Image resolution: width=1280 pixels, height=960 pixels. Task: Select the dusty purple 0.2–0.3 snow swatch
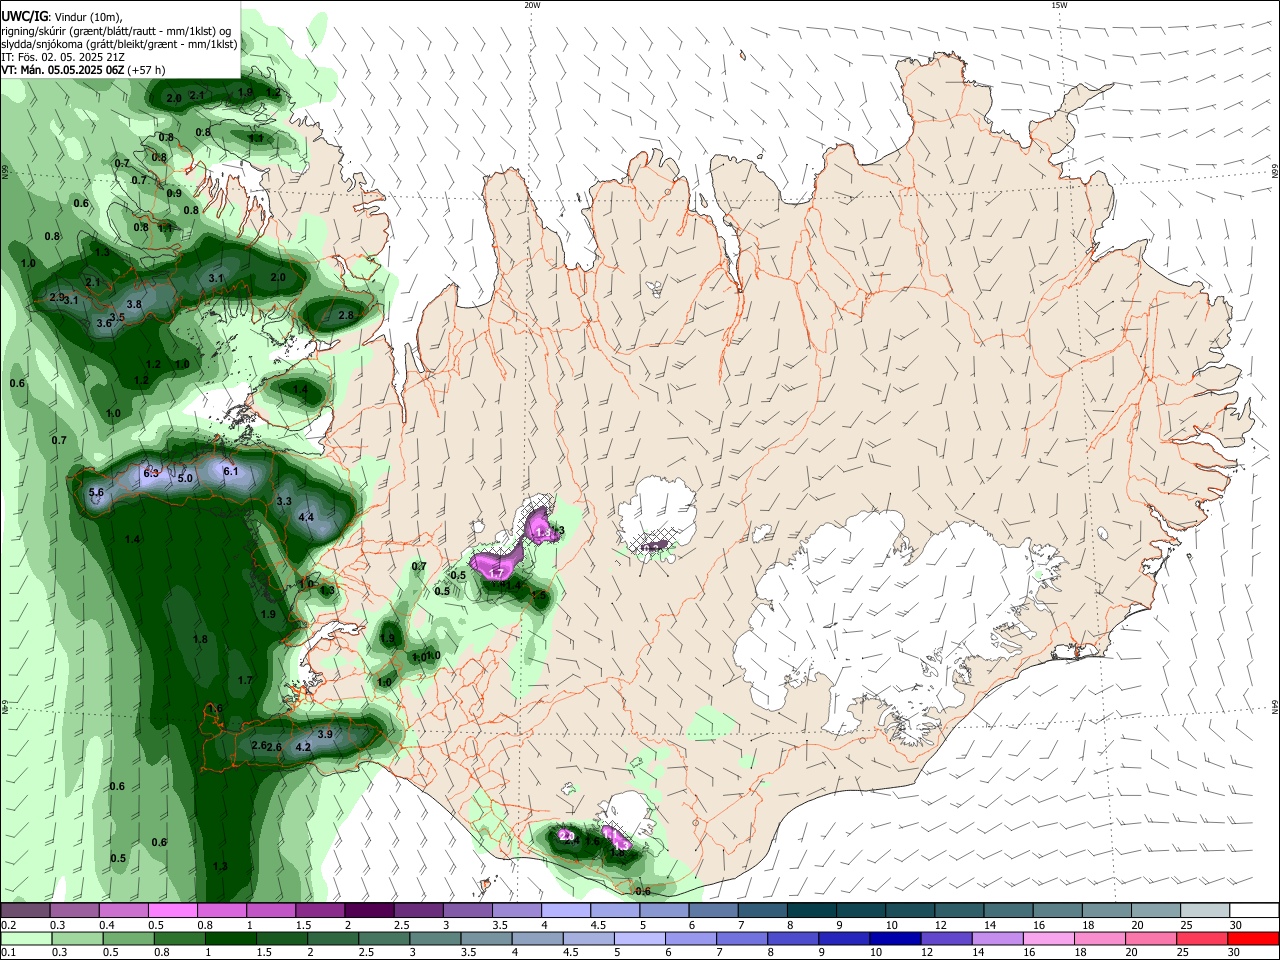pos(25,911)
